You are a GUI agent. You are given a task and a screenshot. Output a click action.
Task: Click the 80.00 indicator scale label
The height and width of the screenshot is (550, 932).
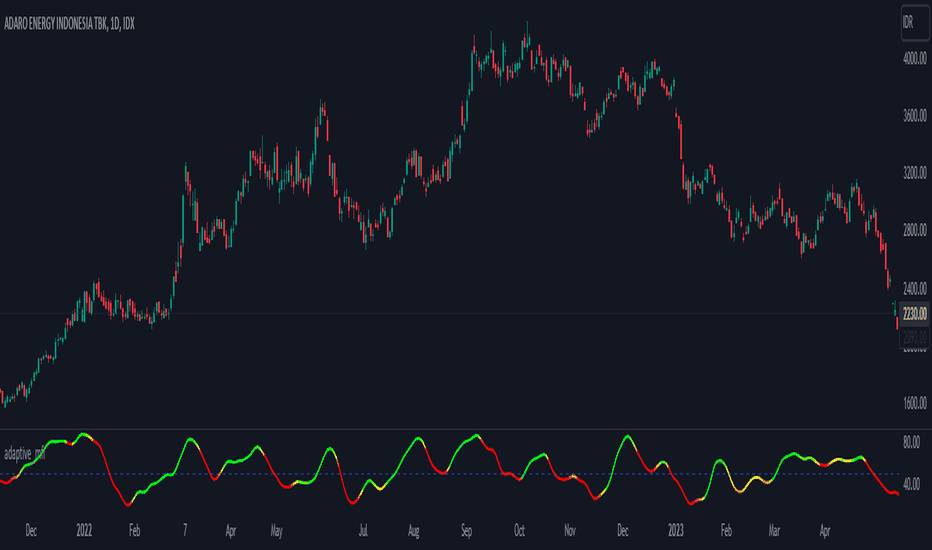click(x=911, y=442)
